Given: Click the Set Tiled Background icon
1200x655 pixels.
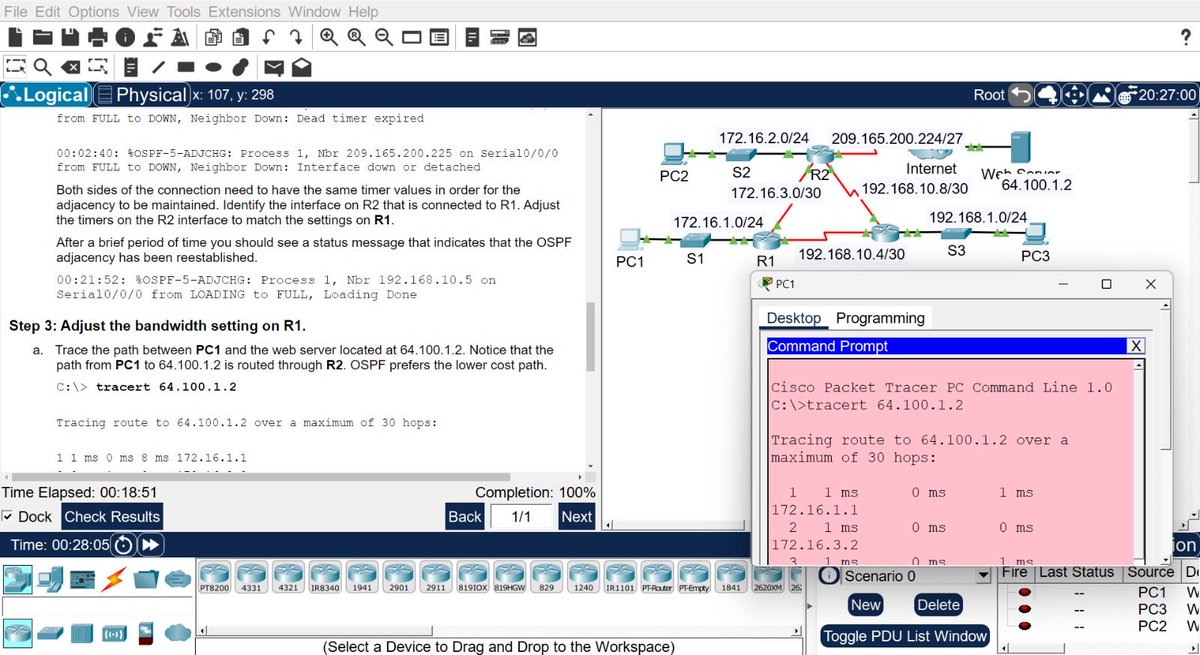Looking at the screenshot, I should (x=1104, y=94).
